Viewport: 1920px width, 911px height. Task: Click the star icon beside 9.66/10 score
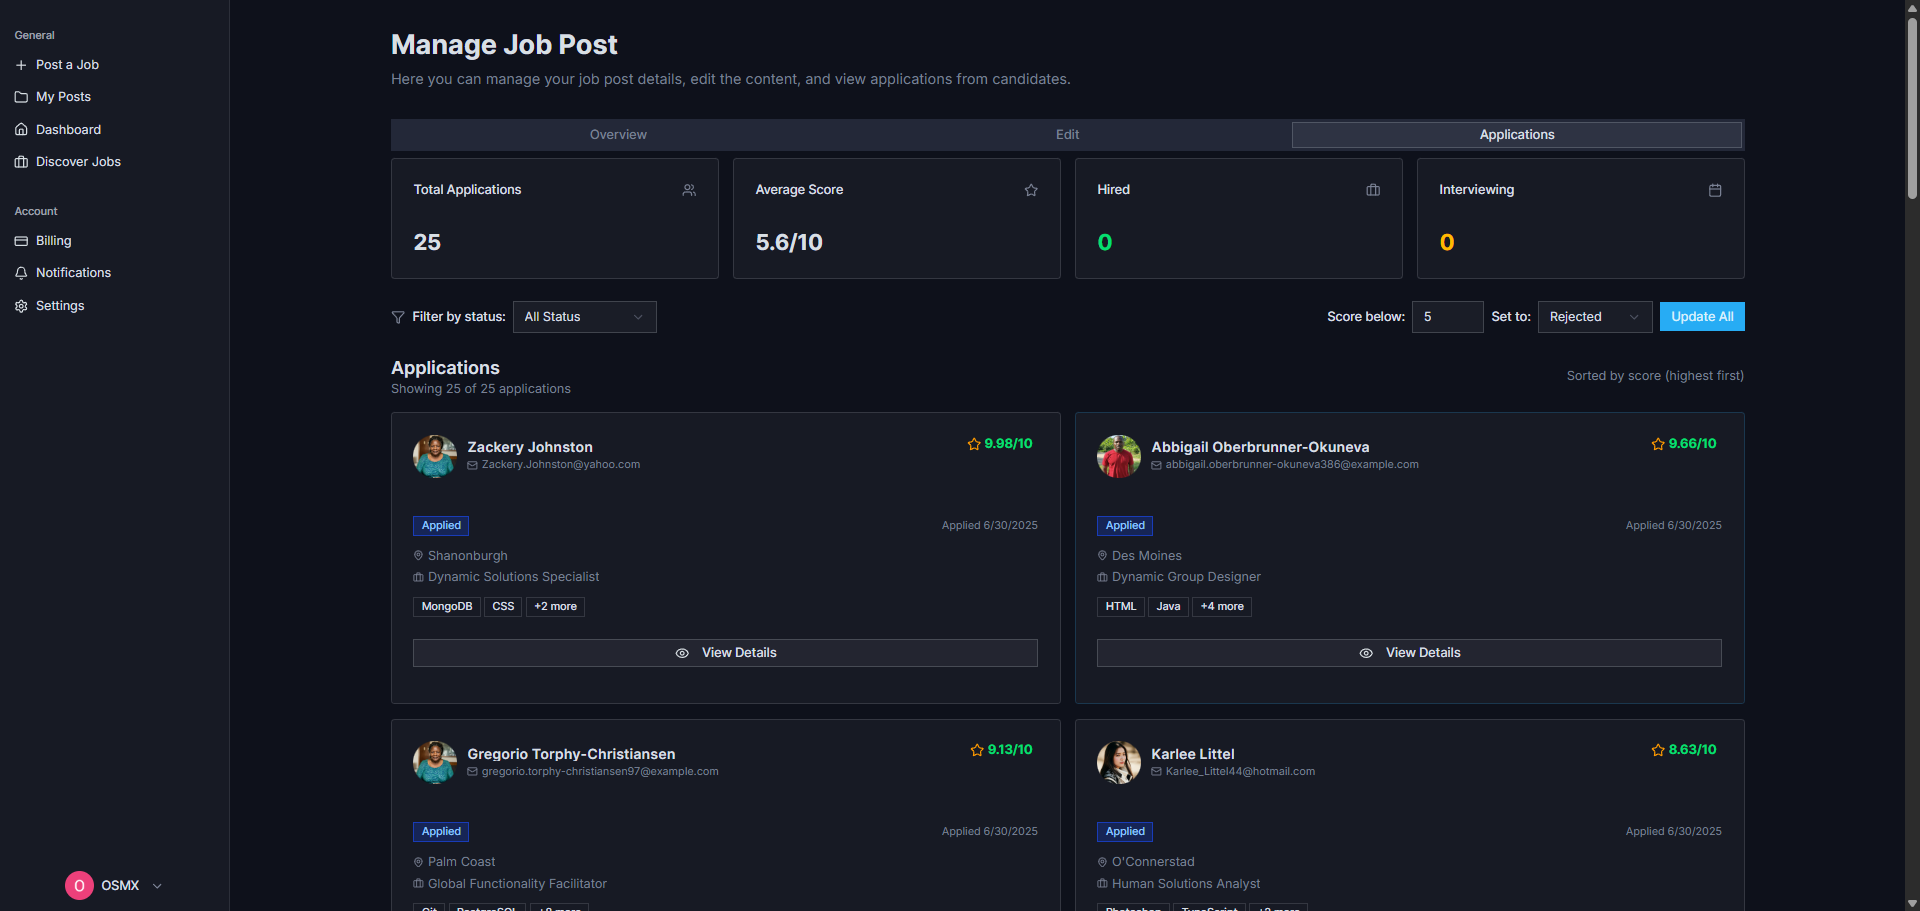(1658, 444)
